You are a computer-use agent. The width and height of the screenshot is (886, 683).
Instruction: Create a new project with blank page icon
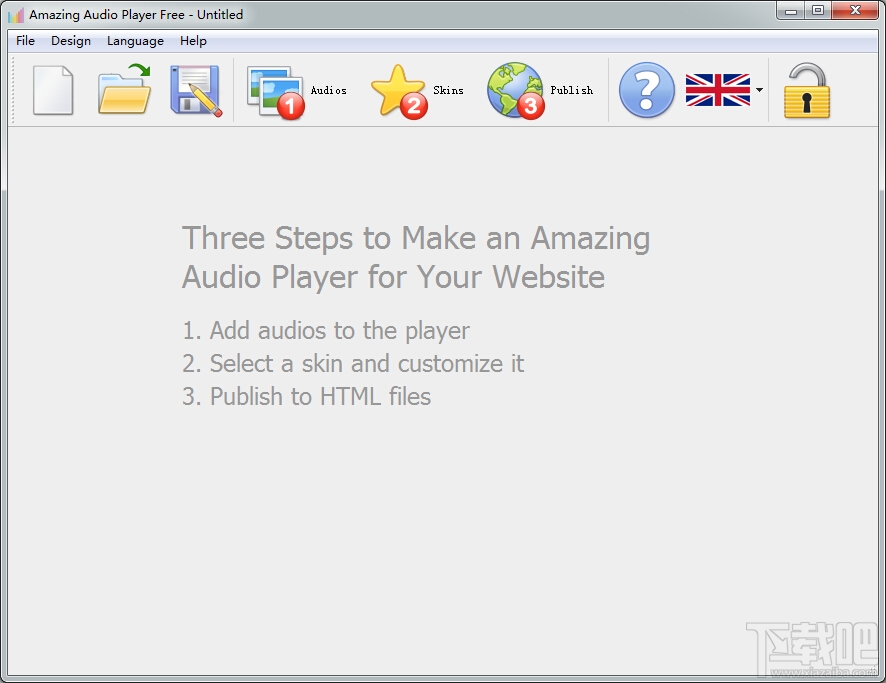[x=53, y=90]
